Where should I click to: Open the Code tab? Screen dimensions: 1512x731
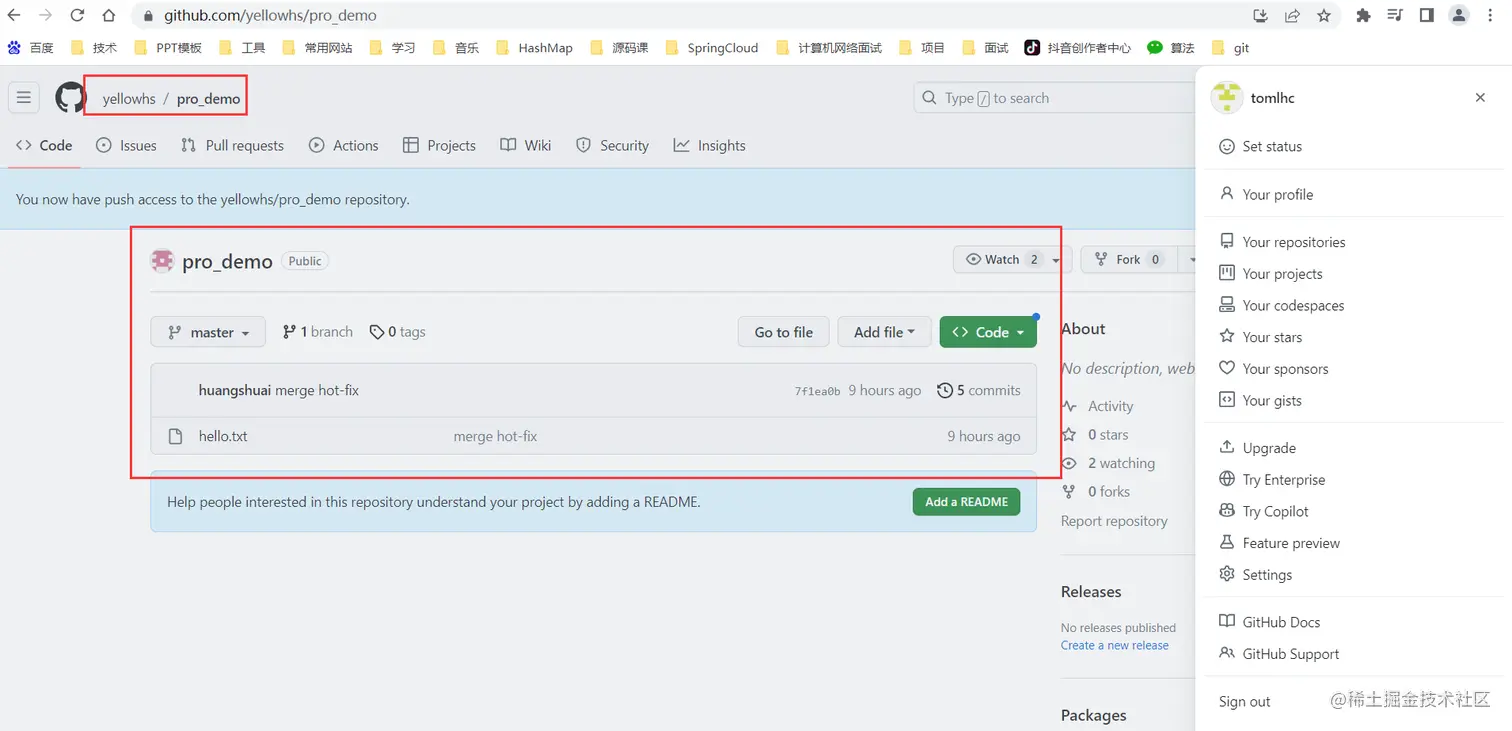44,145
